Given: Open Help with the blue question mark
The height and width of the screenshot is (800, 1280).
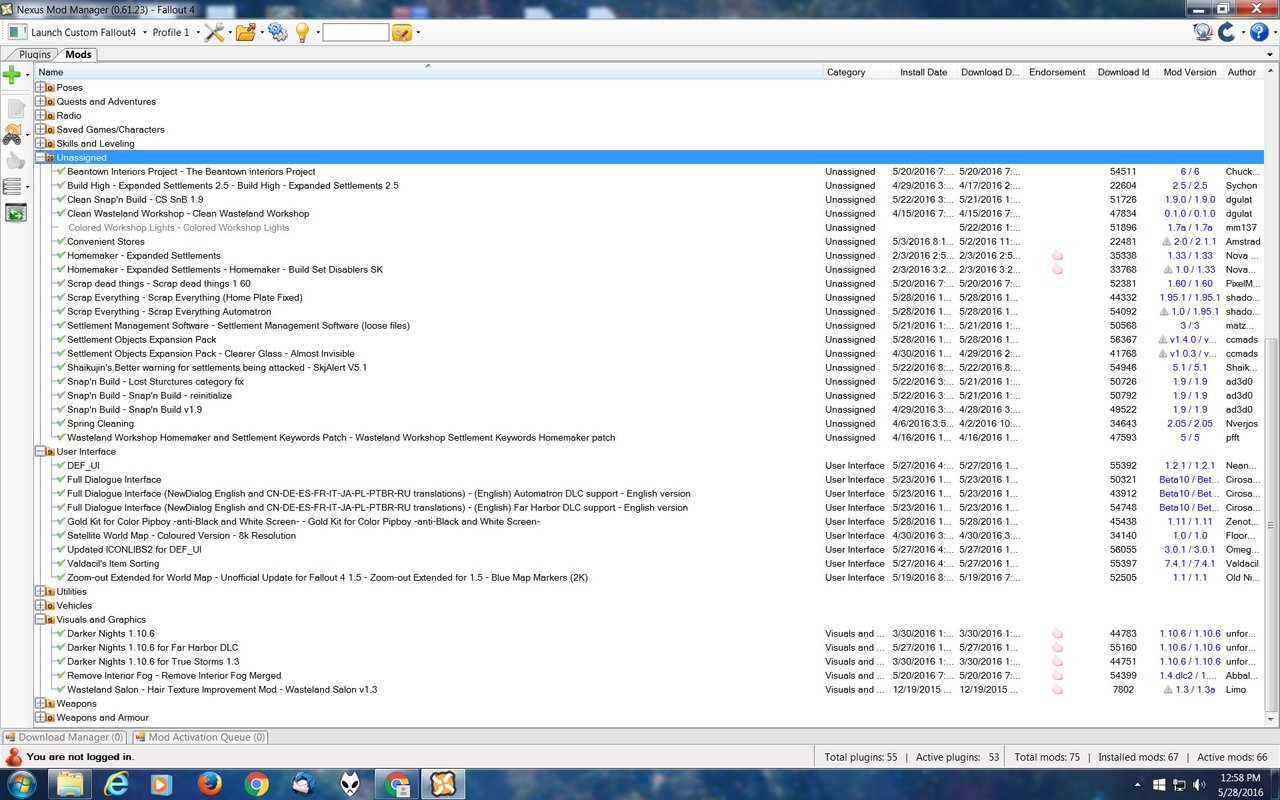Looking at the screenshot, I should tap(1259, 32).
